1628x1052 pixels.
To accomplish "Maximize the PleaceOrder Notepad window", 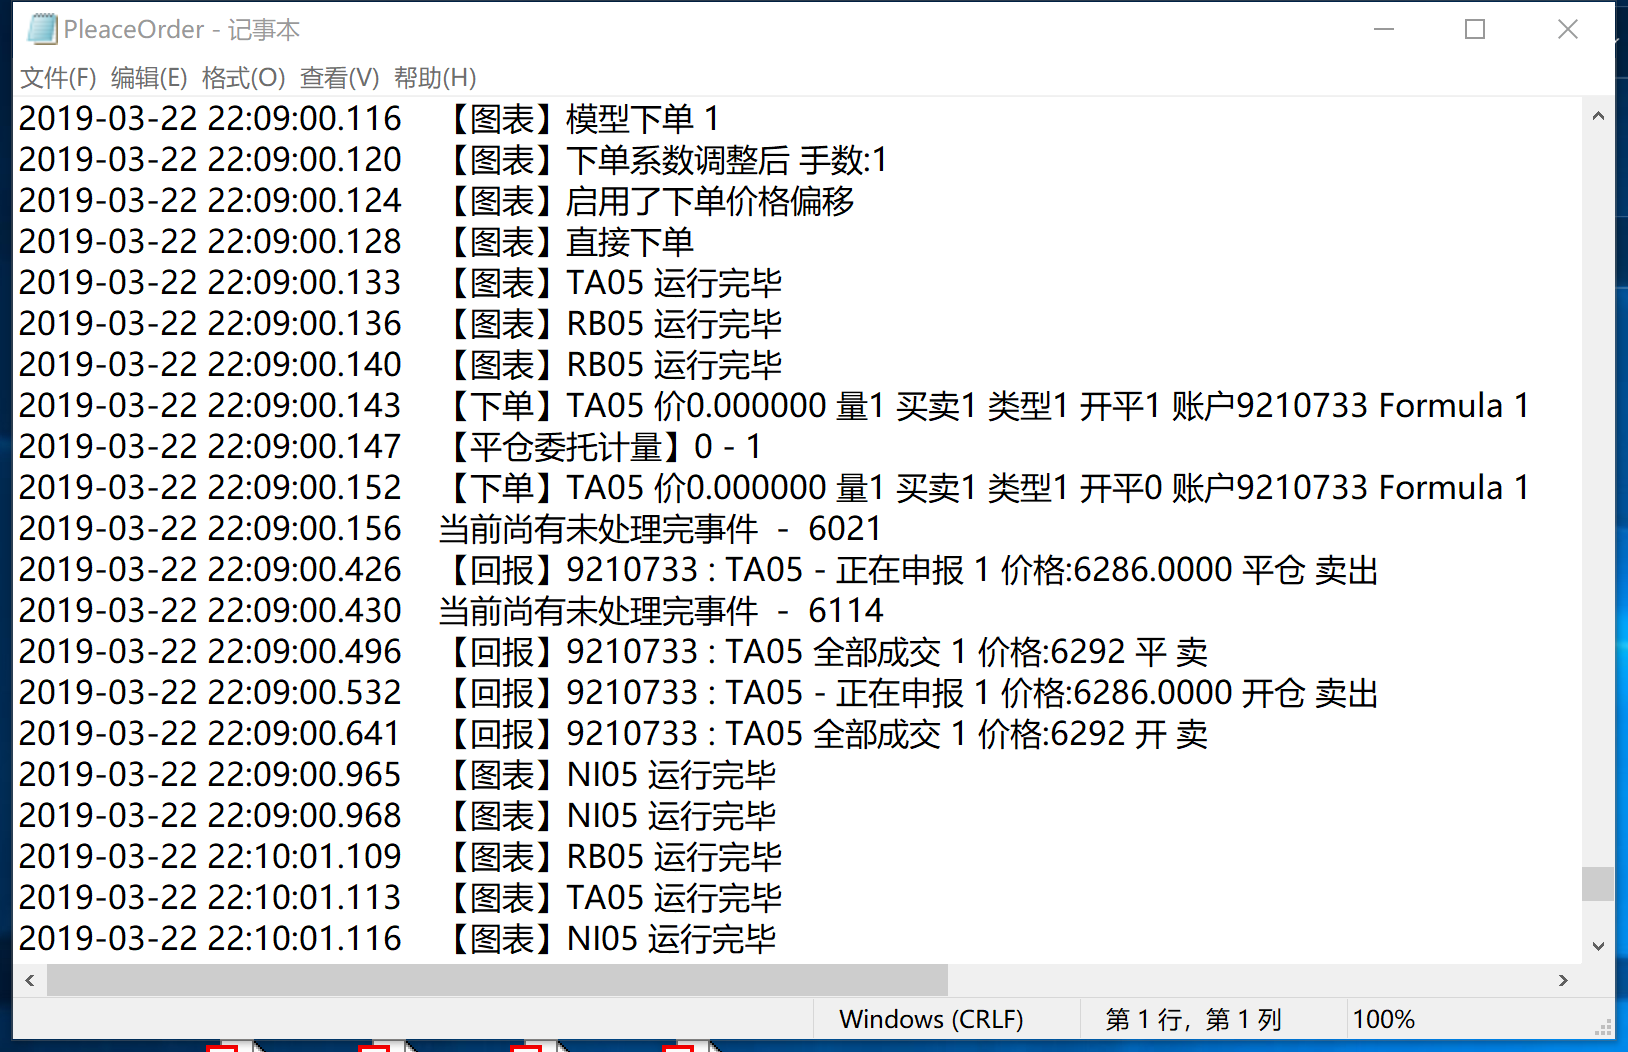I will point(1475,29).
